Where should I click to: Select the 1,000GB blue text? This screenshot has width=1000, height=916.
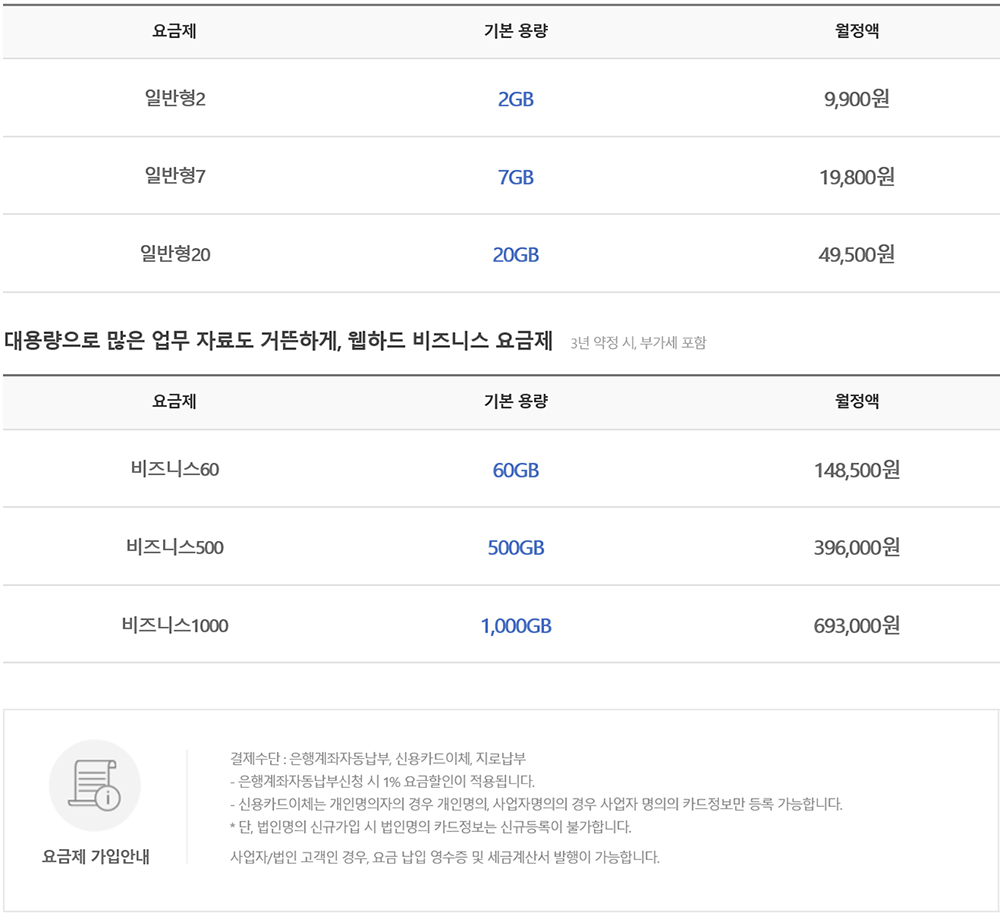(518, 624)
